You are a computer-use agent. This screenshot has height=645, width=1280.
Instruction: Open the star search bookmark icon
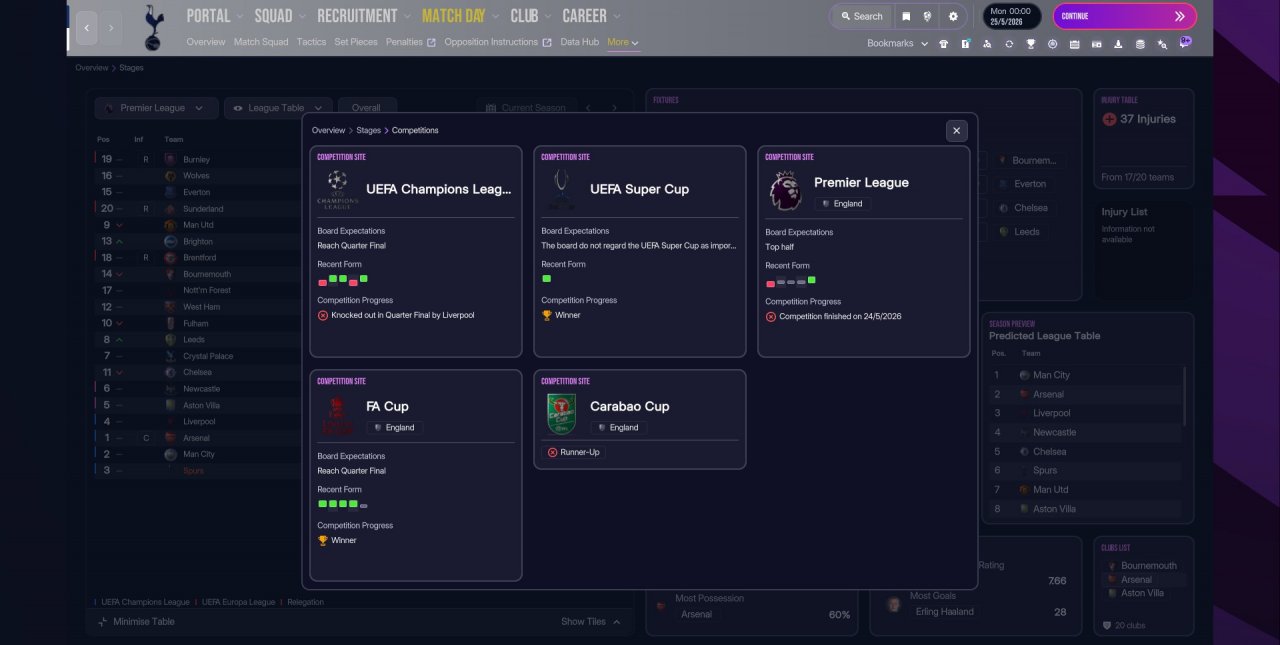1161,44
